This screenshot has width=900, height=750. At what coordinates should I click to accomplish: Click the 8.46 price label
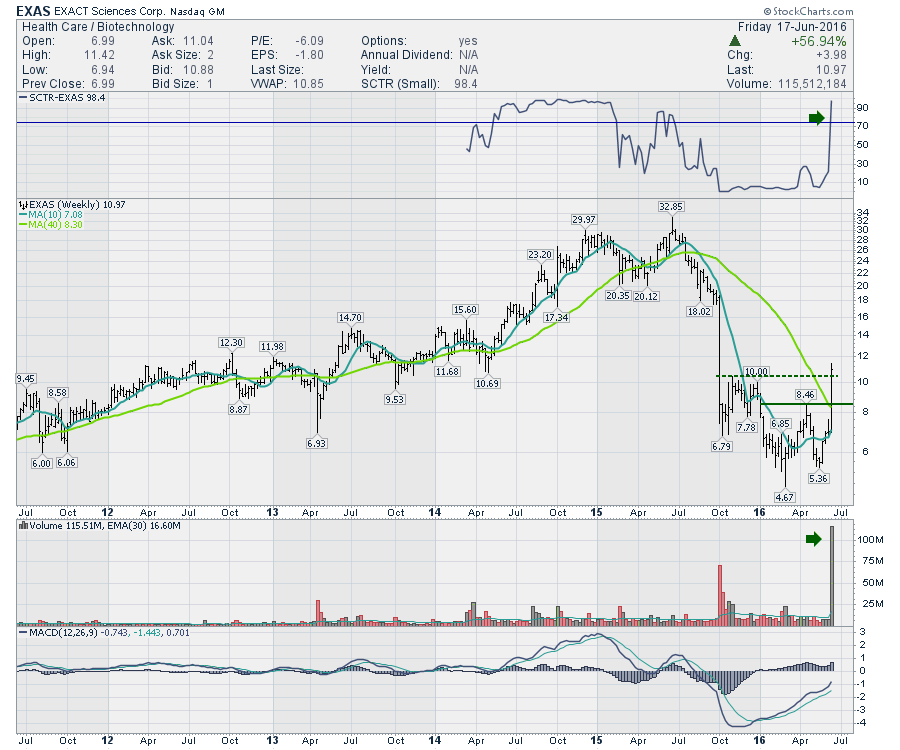tap(805, 394)
